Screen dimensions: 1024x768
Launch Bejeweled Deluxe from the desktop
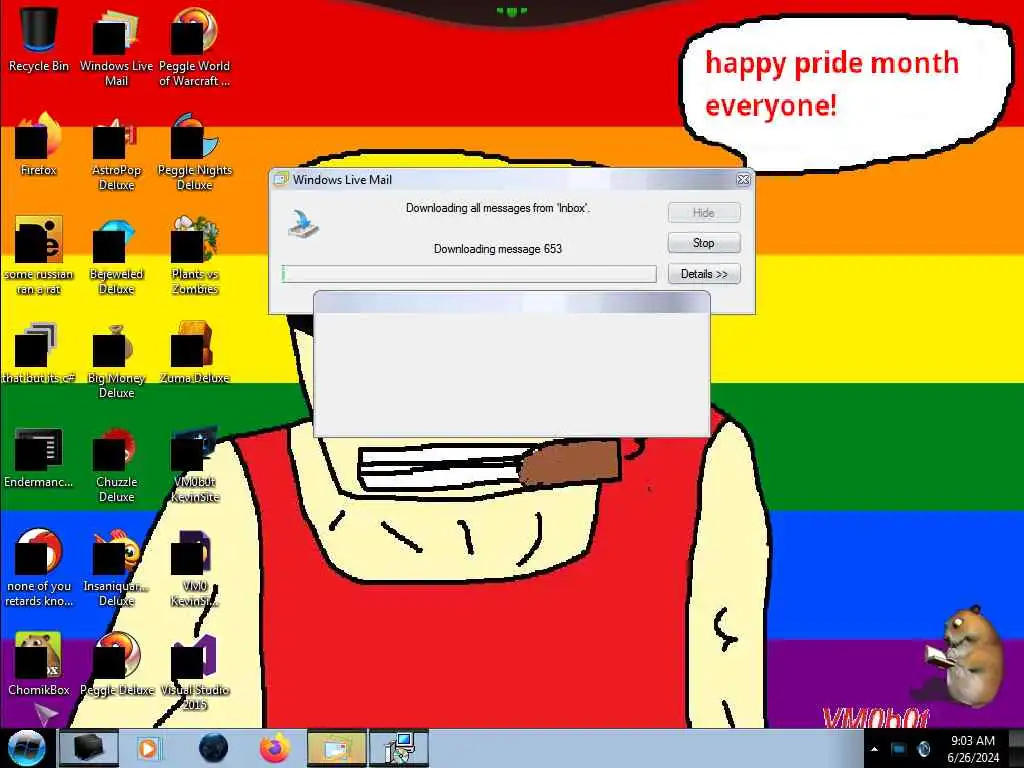pyautogui.click(x=116, y=255)
